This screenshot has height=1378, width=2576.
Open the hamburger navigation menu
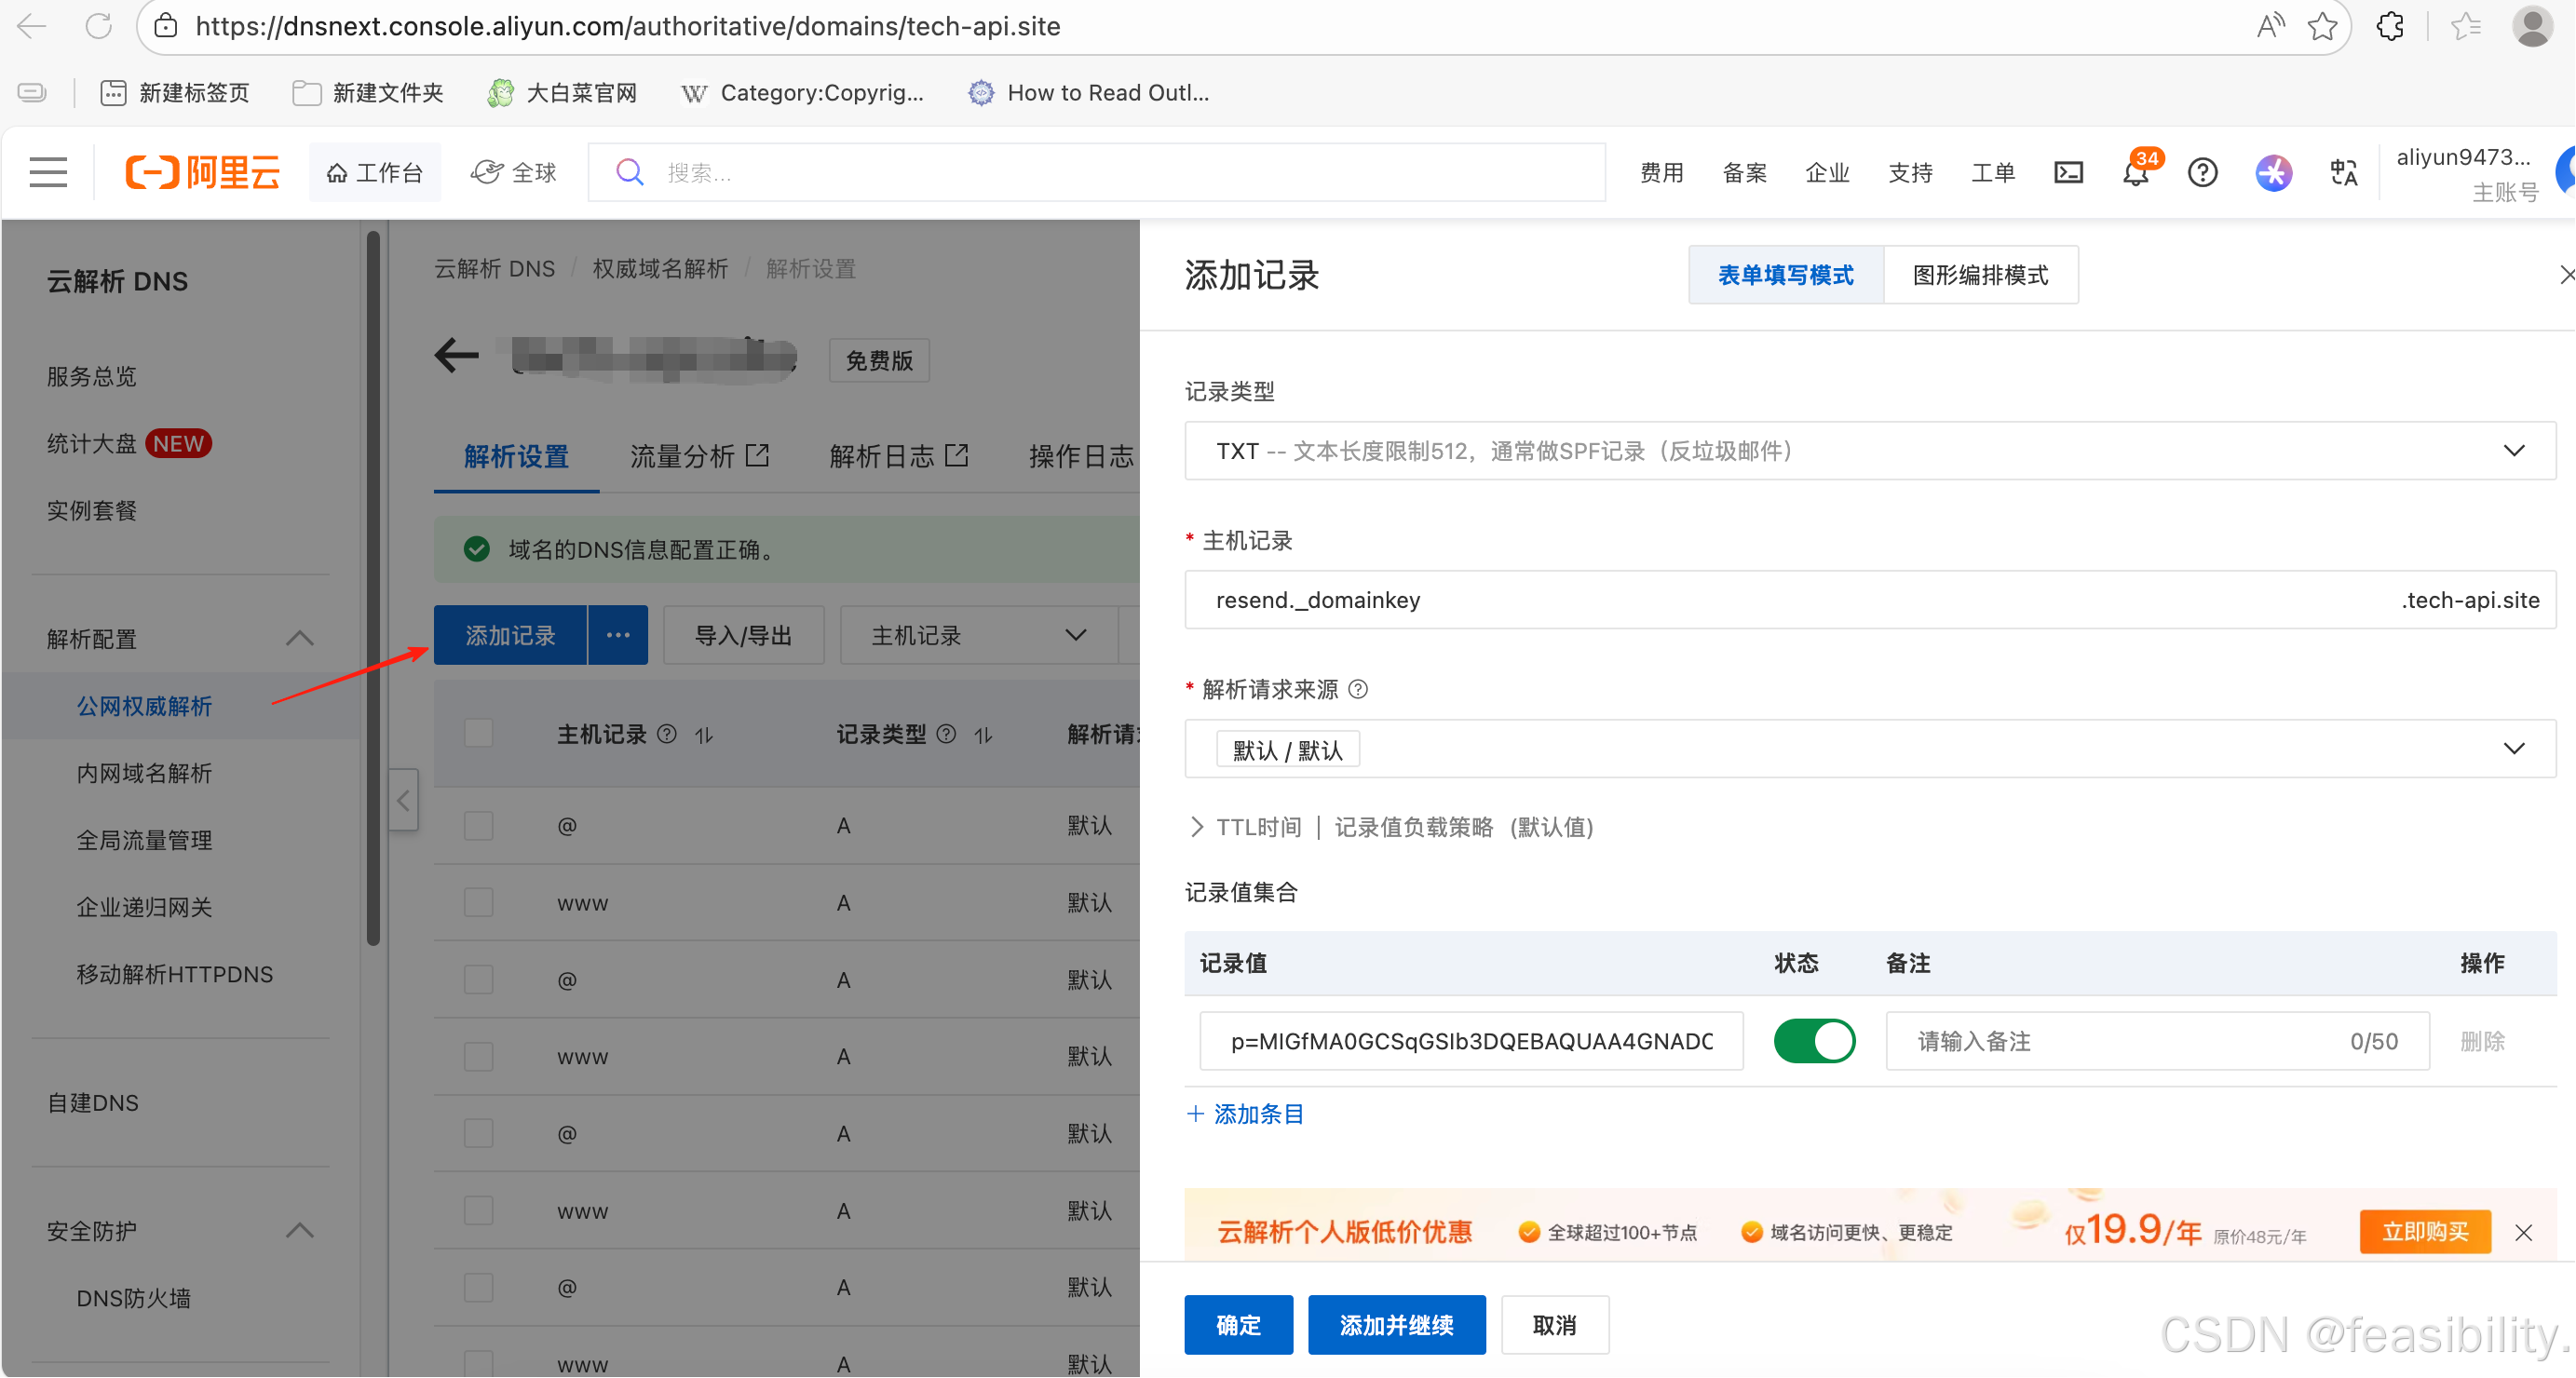tap(47, 172)
